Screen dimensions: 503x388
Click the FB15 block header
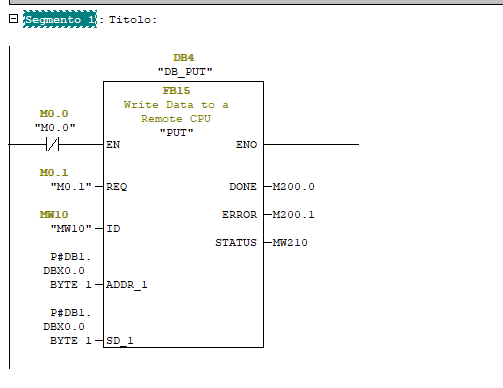pos(176,91)
